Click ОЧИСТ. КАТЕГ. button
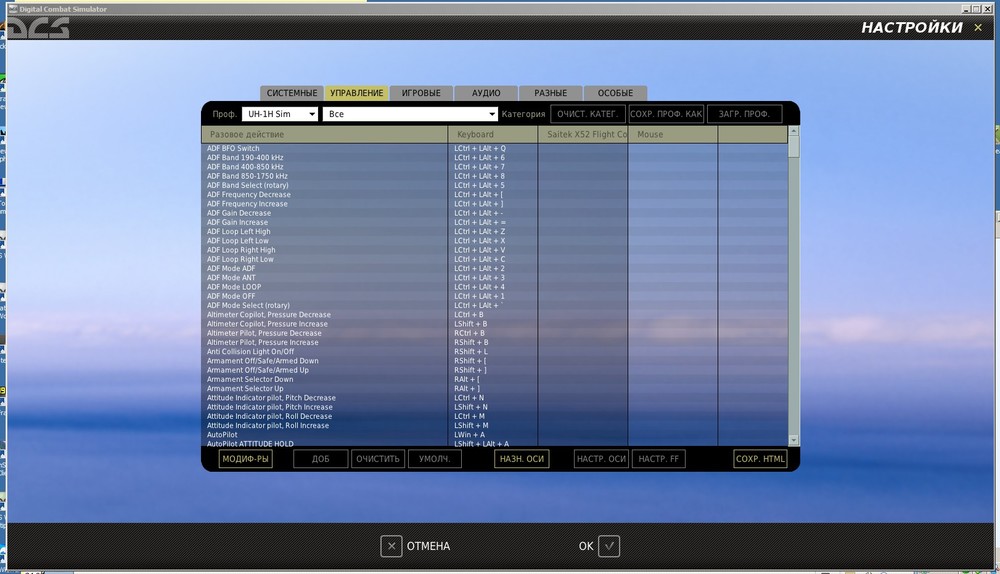This screenshot has height=574, width=1000. [587, 114]
